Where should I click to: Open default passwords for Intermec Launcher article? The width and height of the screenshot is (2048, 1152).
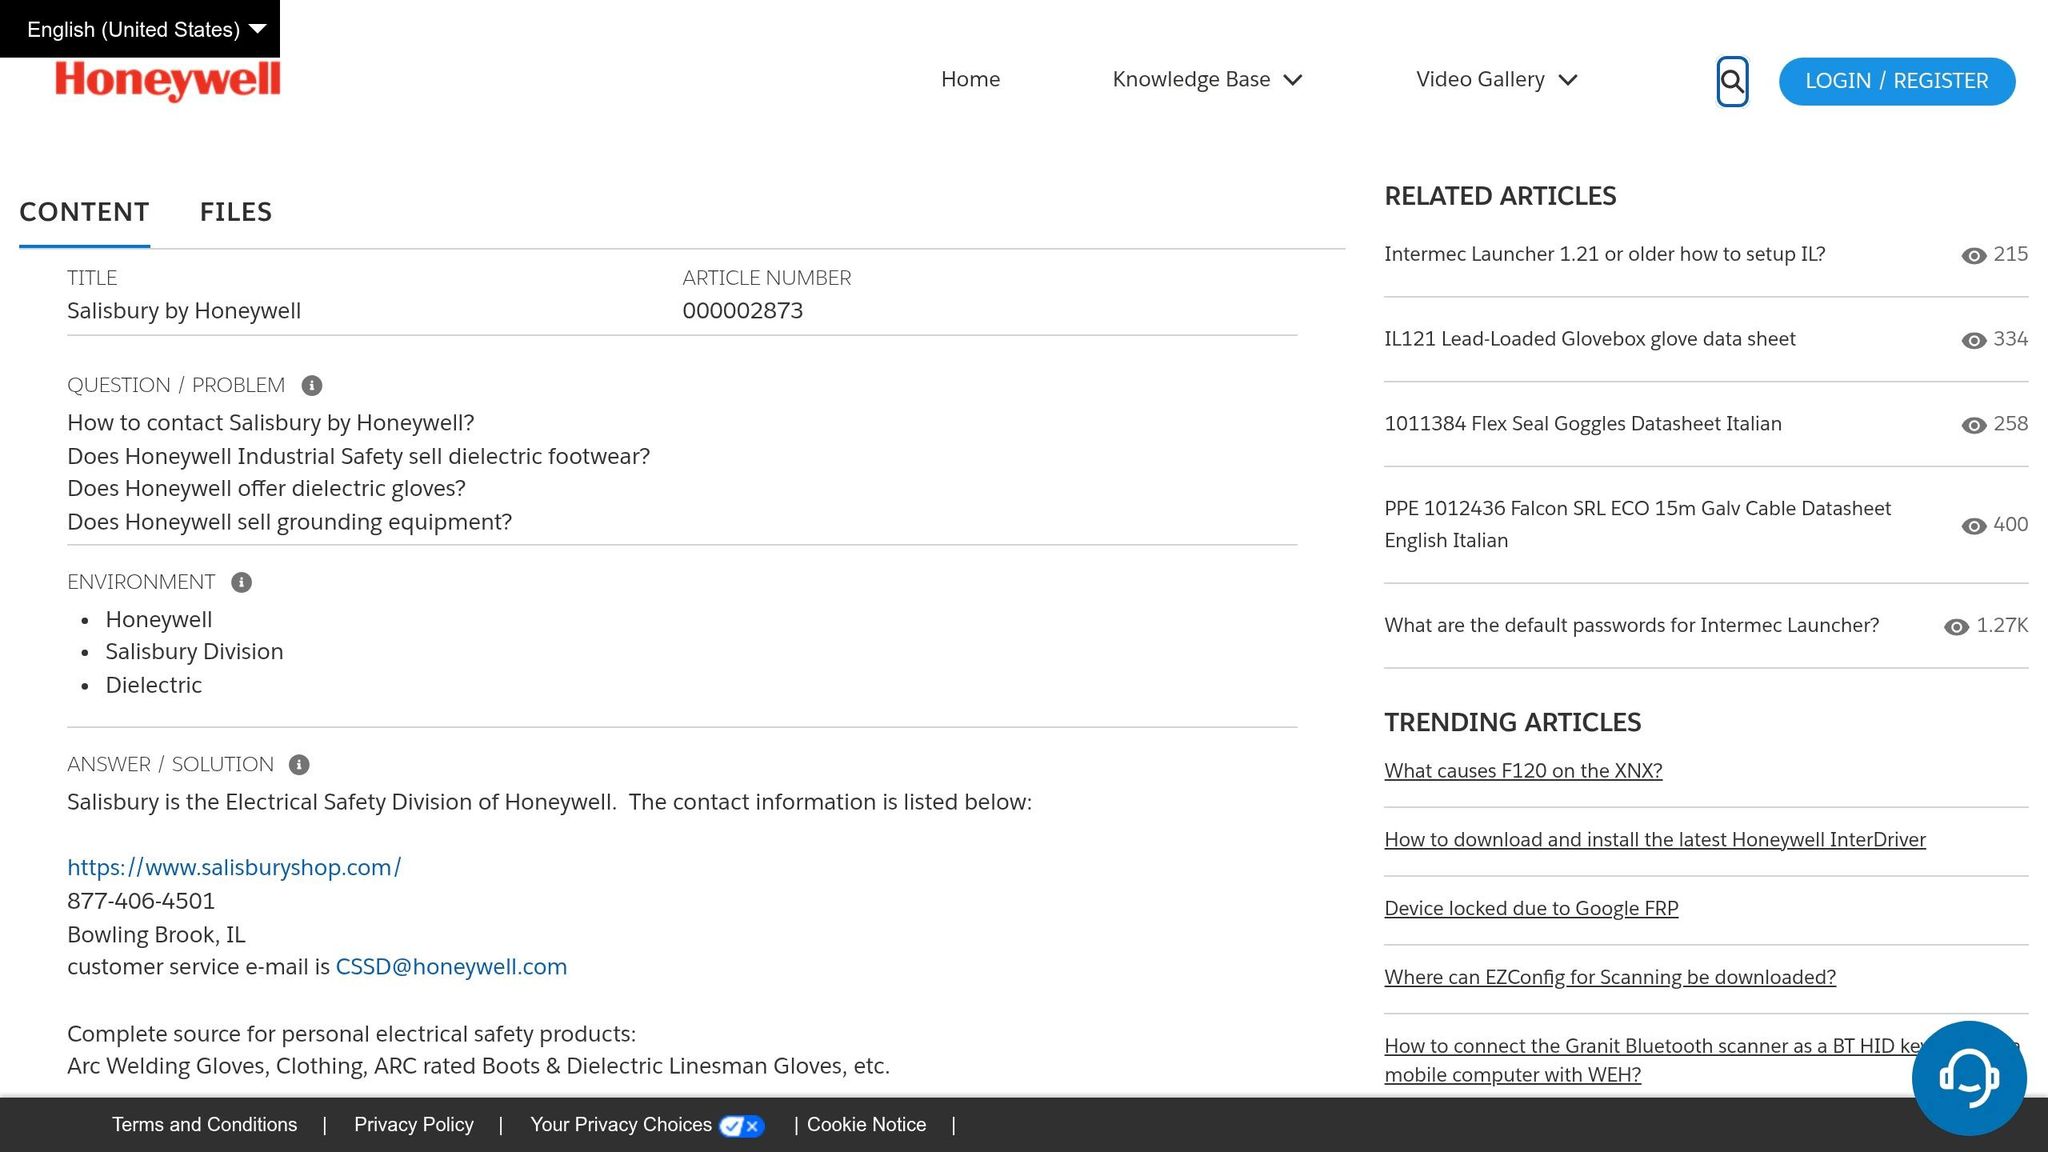point(1631,625)
